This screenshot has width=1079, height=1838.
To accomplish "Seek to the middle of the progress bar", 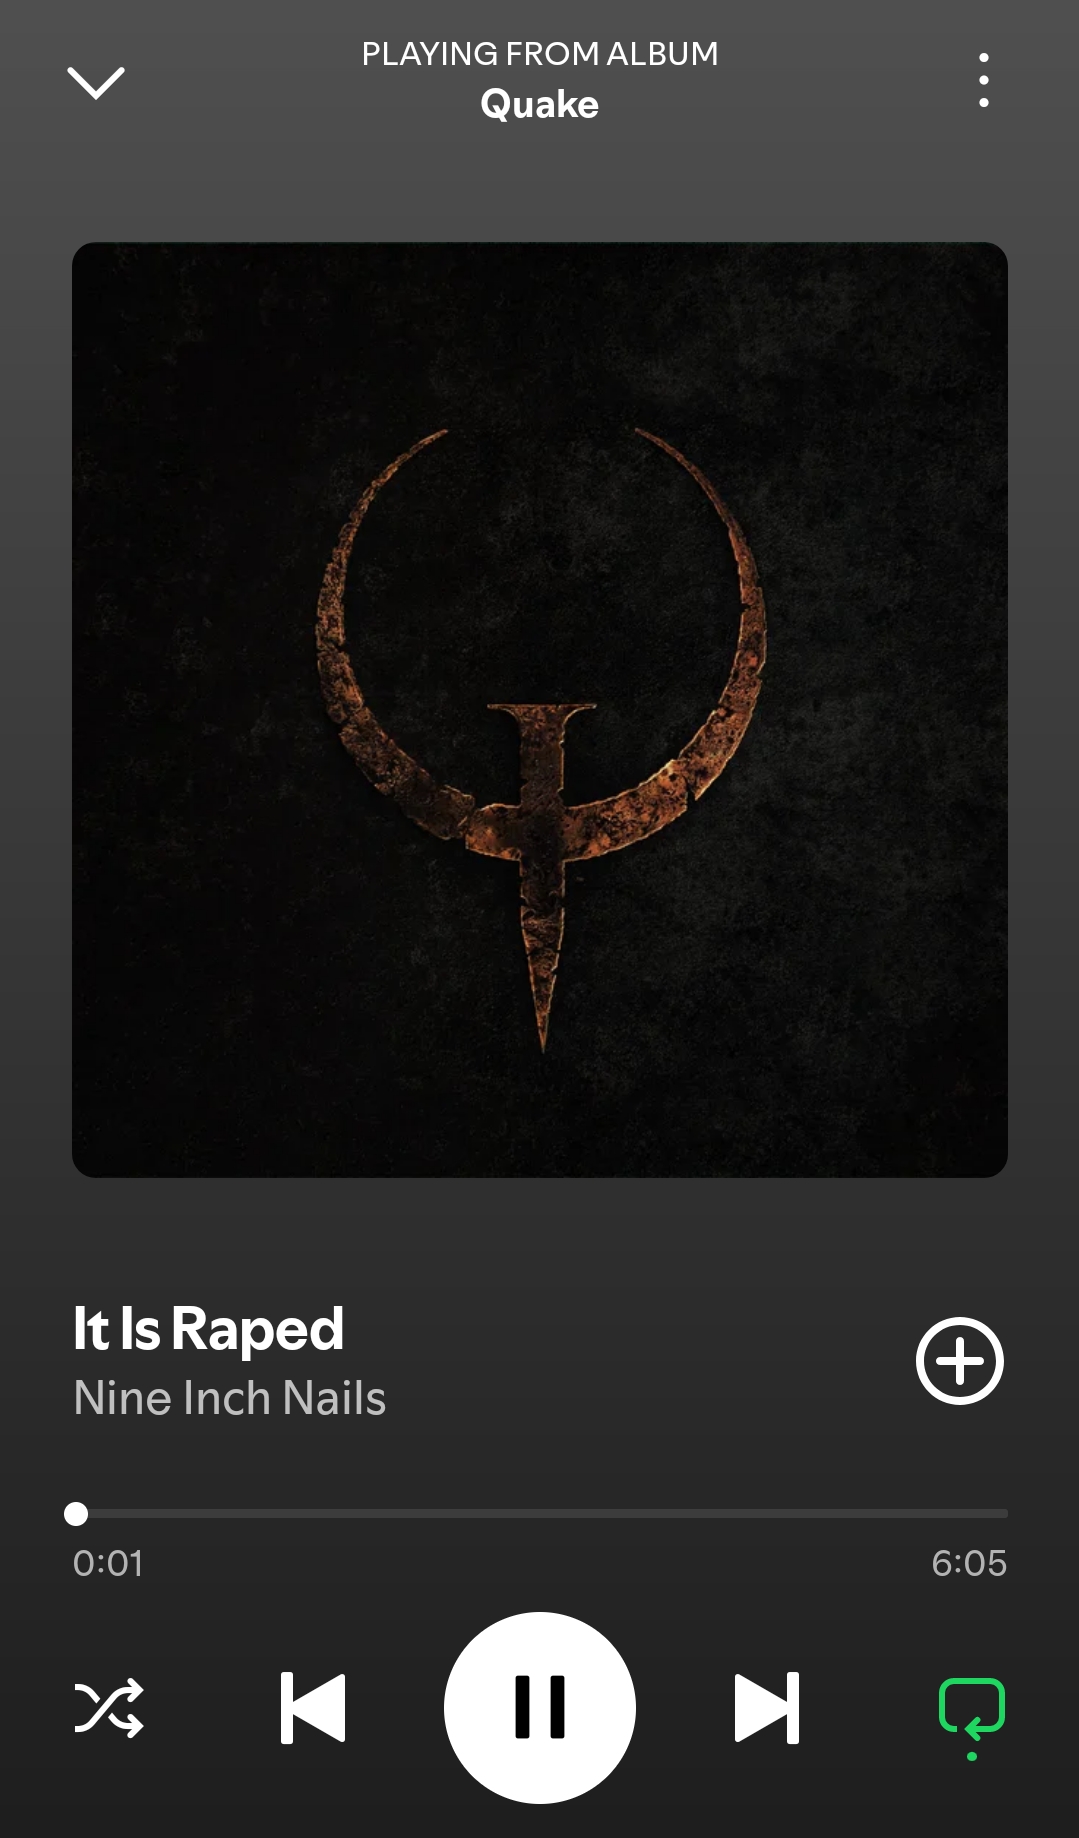I will (x=540, y=1514).
